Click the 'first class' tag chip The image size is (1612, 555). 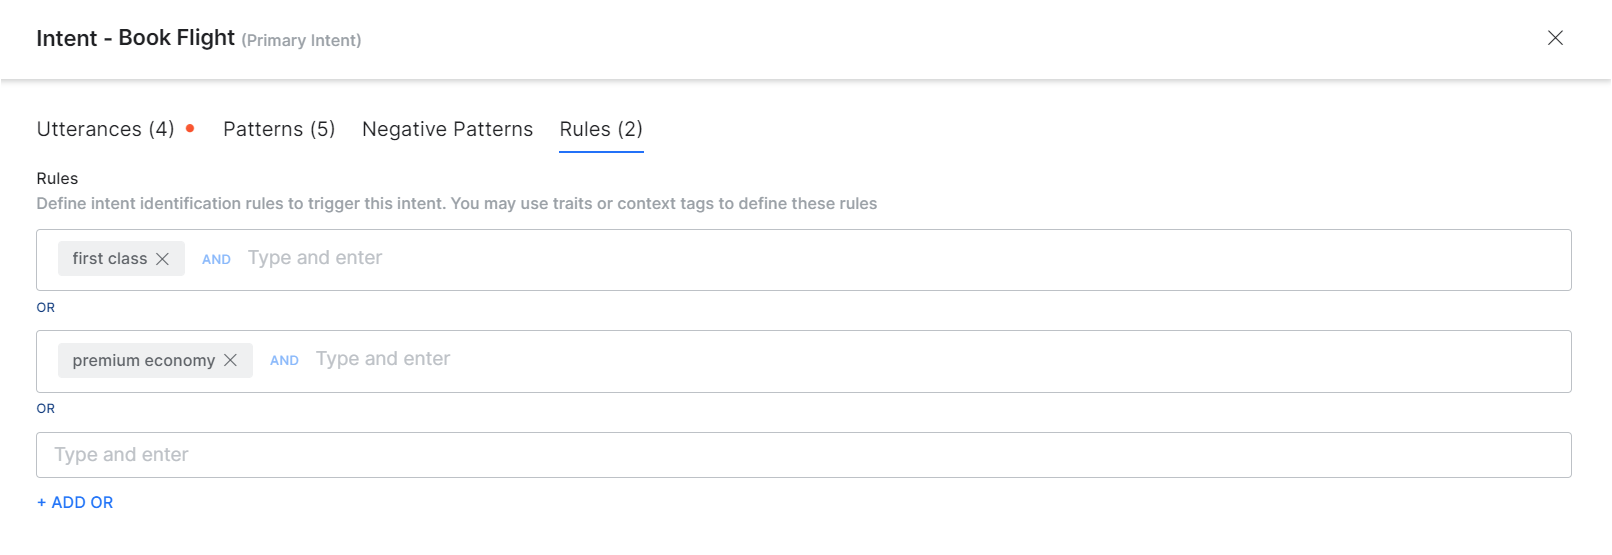point(109,259)
